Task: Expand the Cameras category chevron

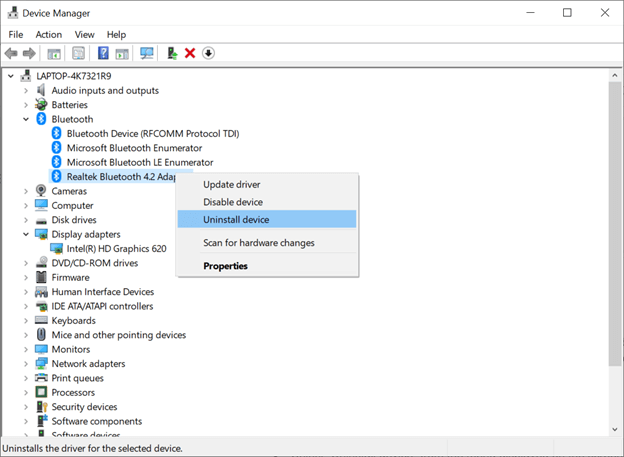Action: (x=26, y=191)
